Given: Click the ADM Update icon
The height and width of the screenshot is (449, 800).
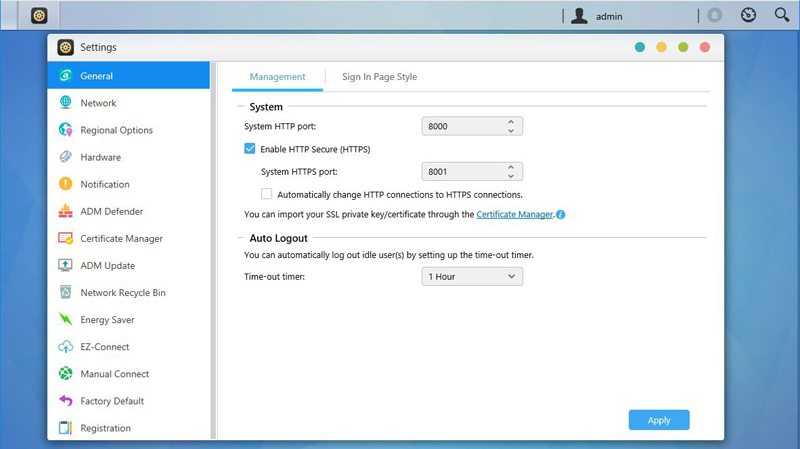Looking at the screenshot, I should 65,265.
